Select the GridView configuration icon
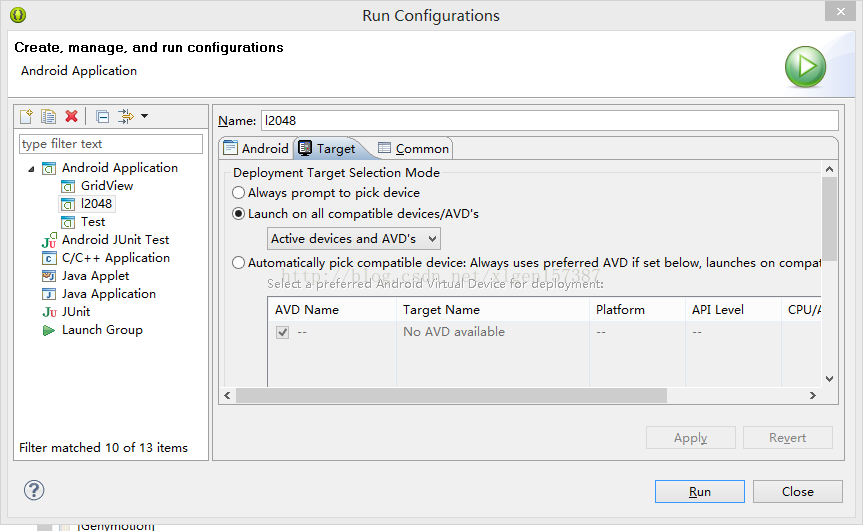The width and height of the screenshot is (863, 531). pos(68,186)
